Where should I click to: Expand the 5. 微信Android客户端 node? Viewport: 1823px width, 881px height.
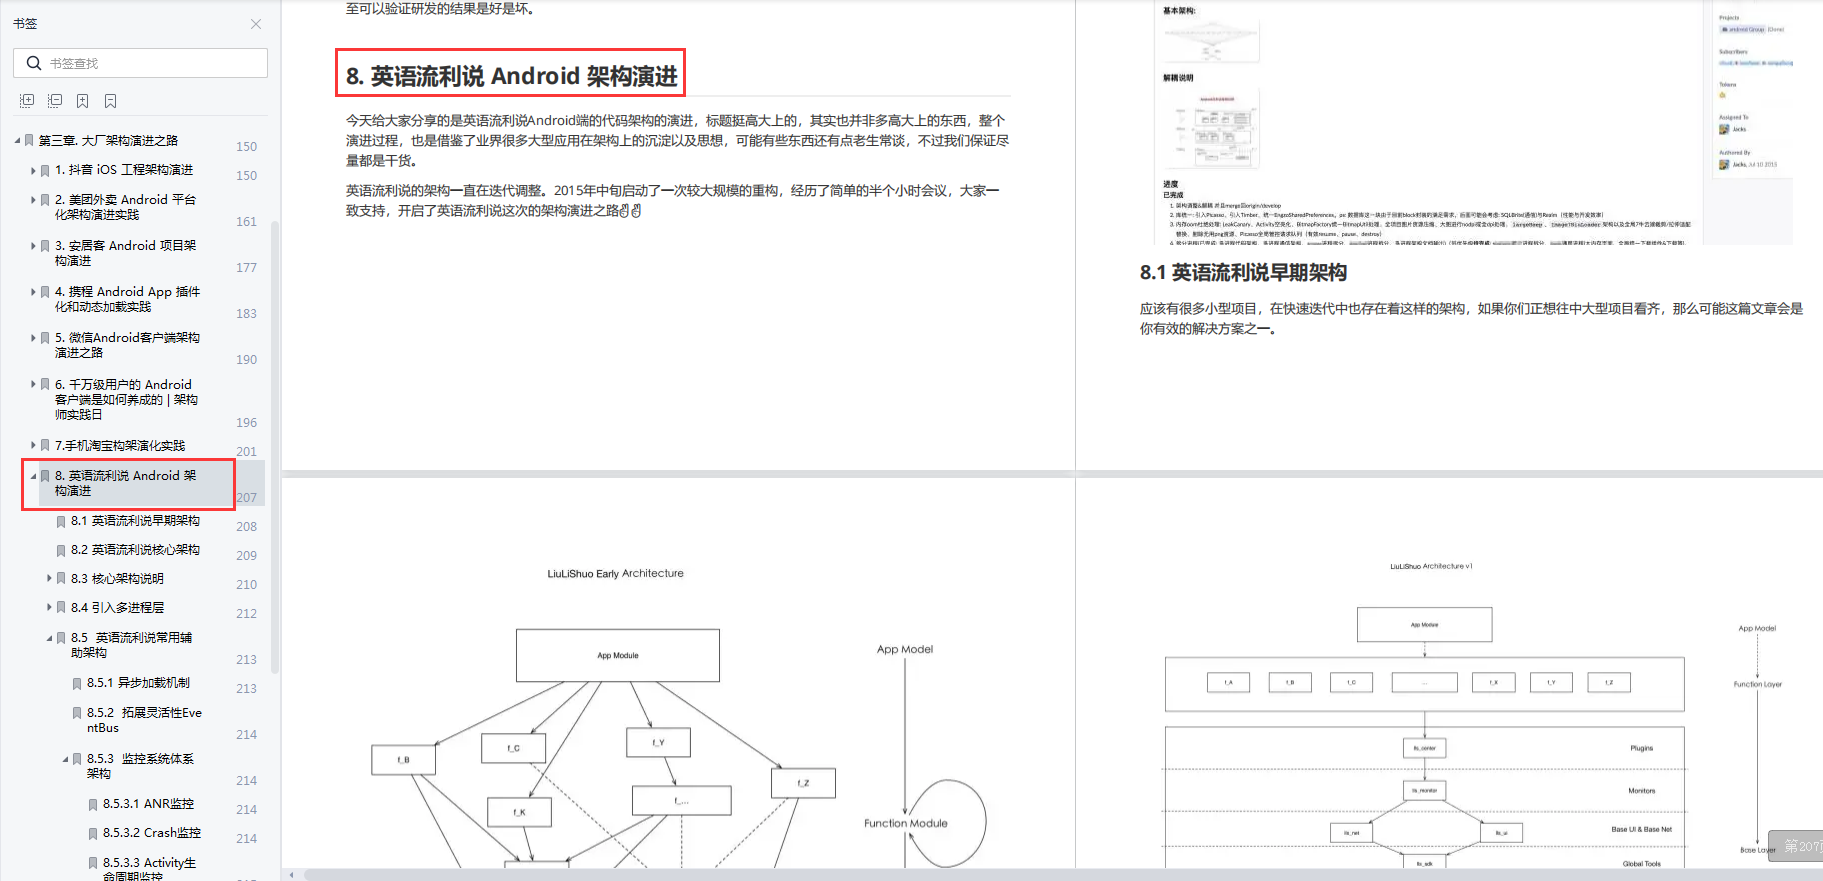click(x=33, y=338)
